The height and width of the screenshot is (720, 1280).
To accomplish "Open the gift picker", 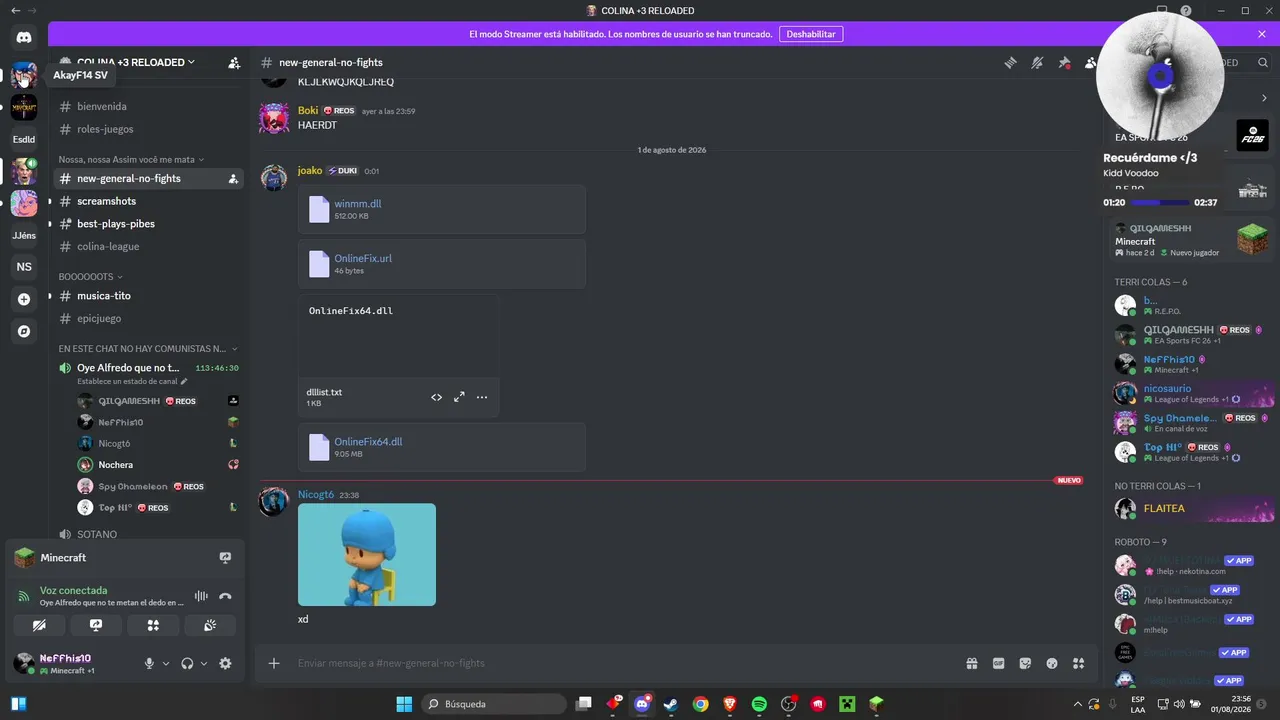I will (x=971, y=663).
